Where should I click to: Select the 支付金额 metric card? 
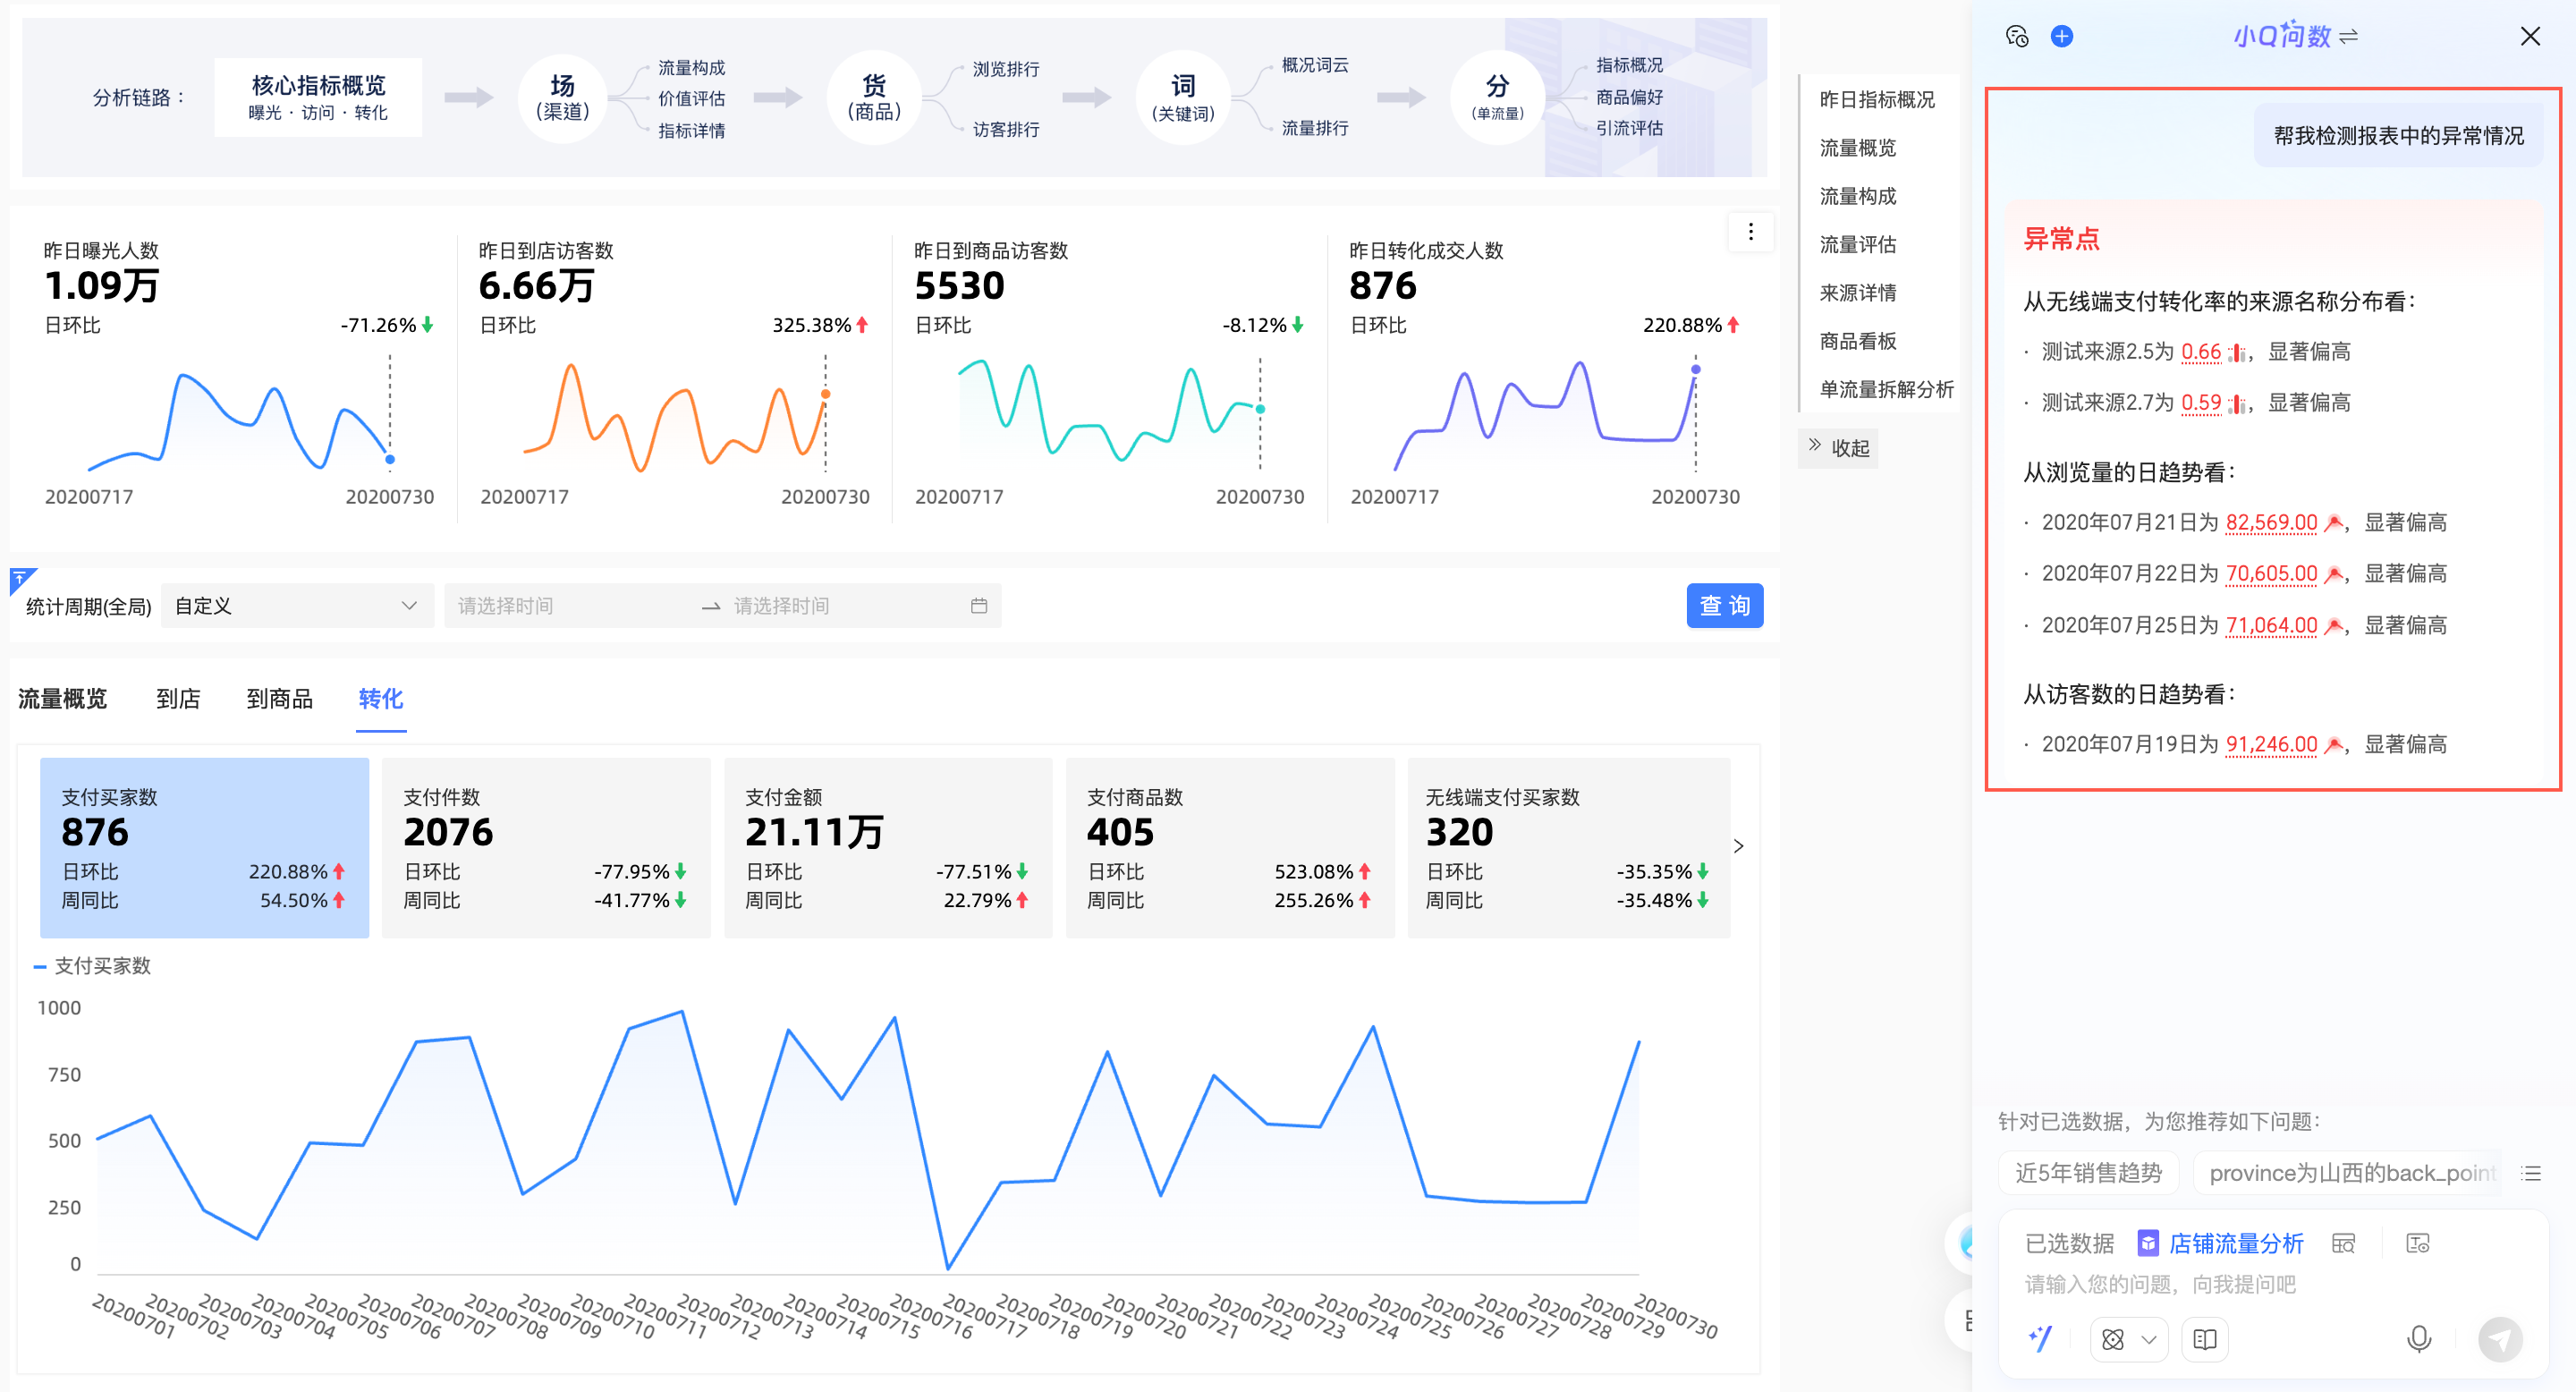(x=887, y=846)
